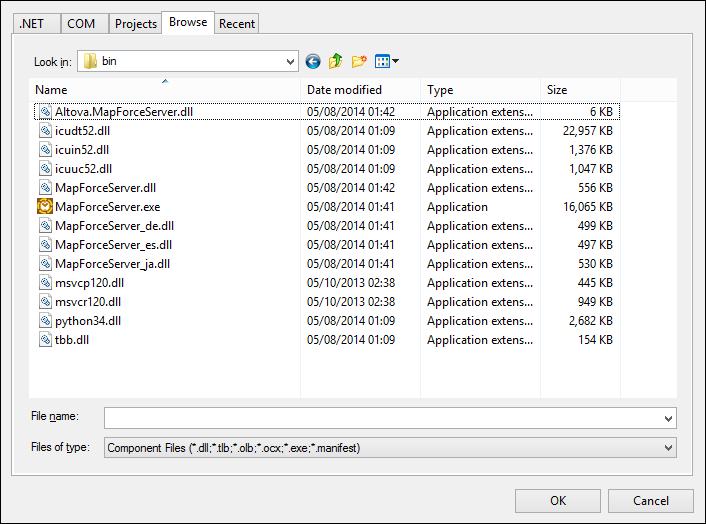Expand the Look in folder dropdown
Image resolution: width=706 pixels, height=524 pixels.
click(289, 62)
